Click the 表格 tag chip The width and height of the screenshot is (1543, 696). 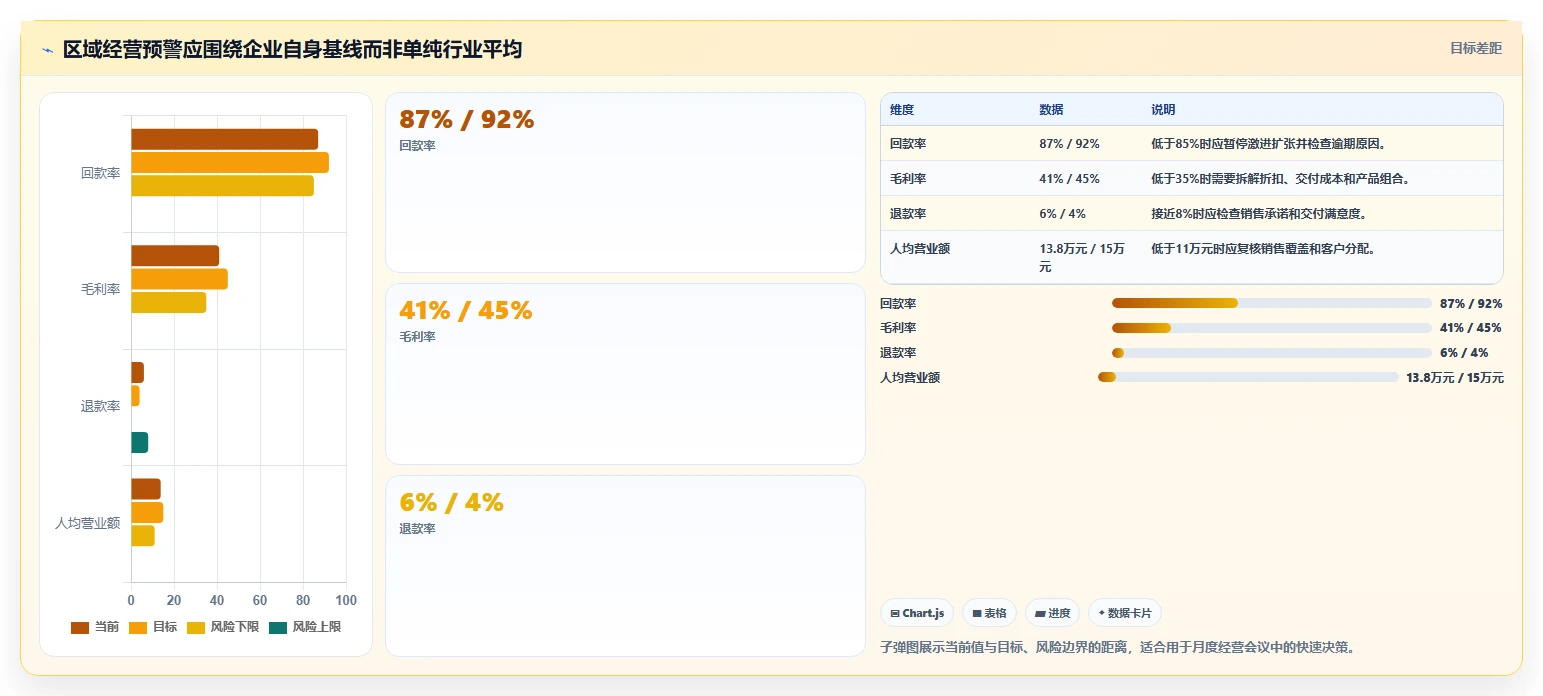989,613
